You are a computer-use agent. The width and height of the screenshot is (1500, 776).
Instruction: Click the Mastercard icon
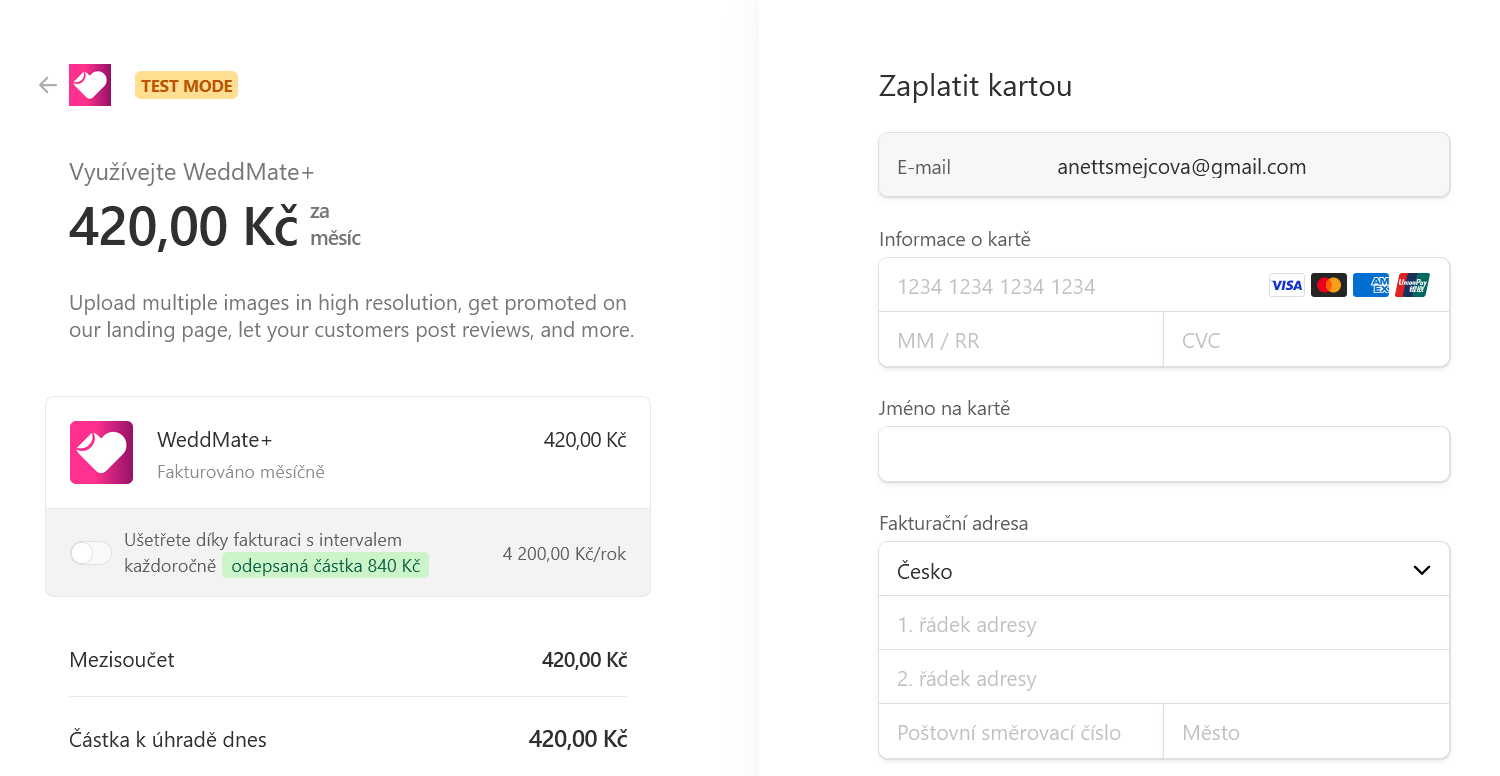tap(1328, 285)
